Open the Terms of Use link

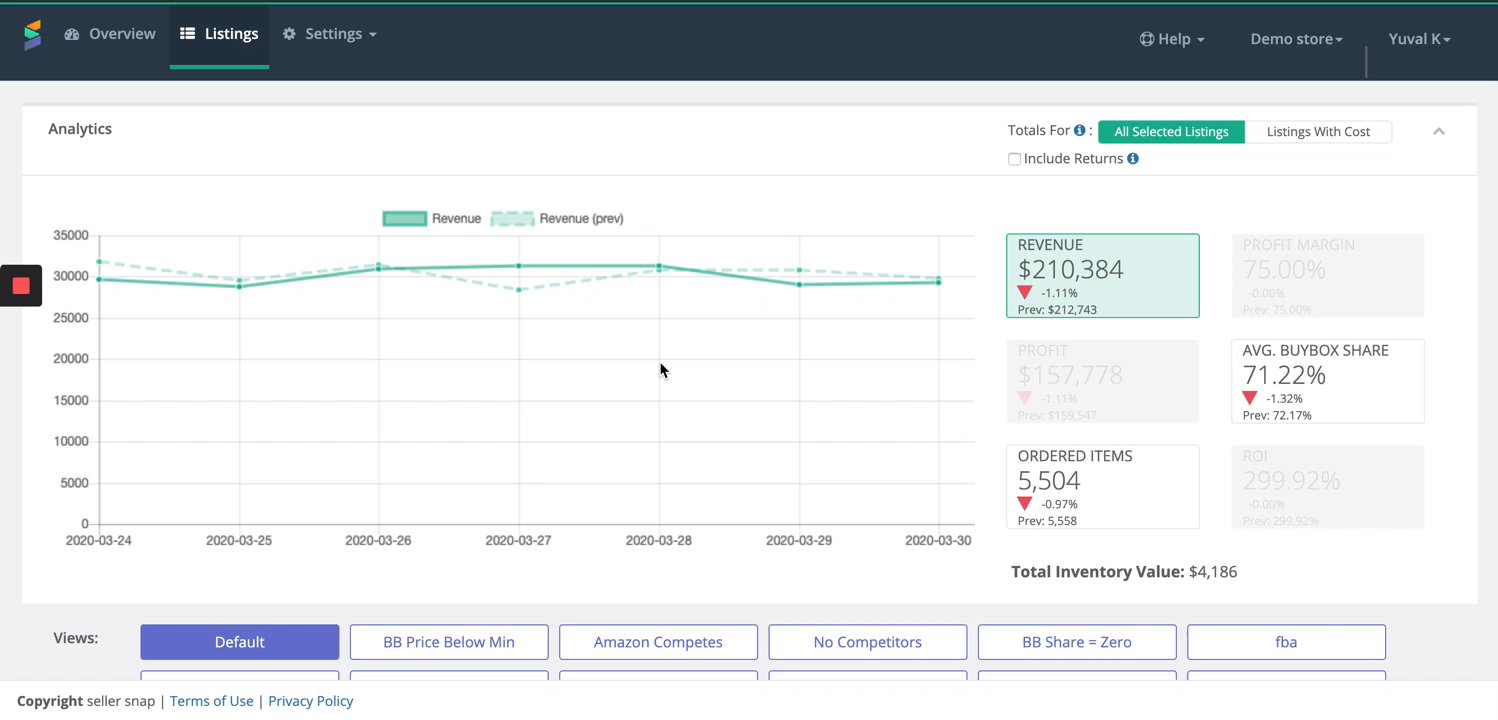click(x=211, y=701)
